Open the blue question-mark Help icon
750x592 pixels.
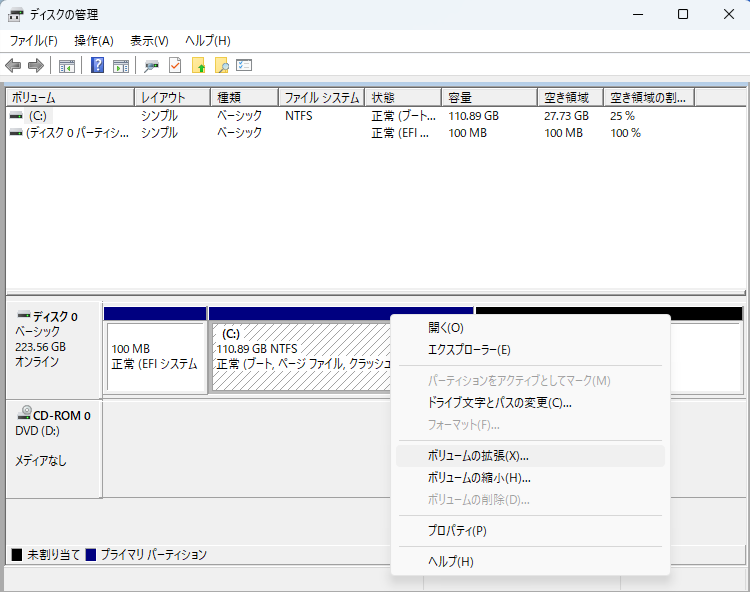pos(98,65)
